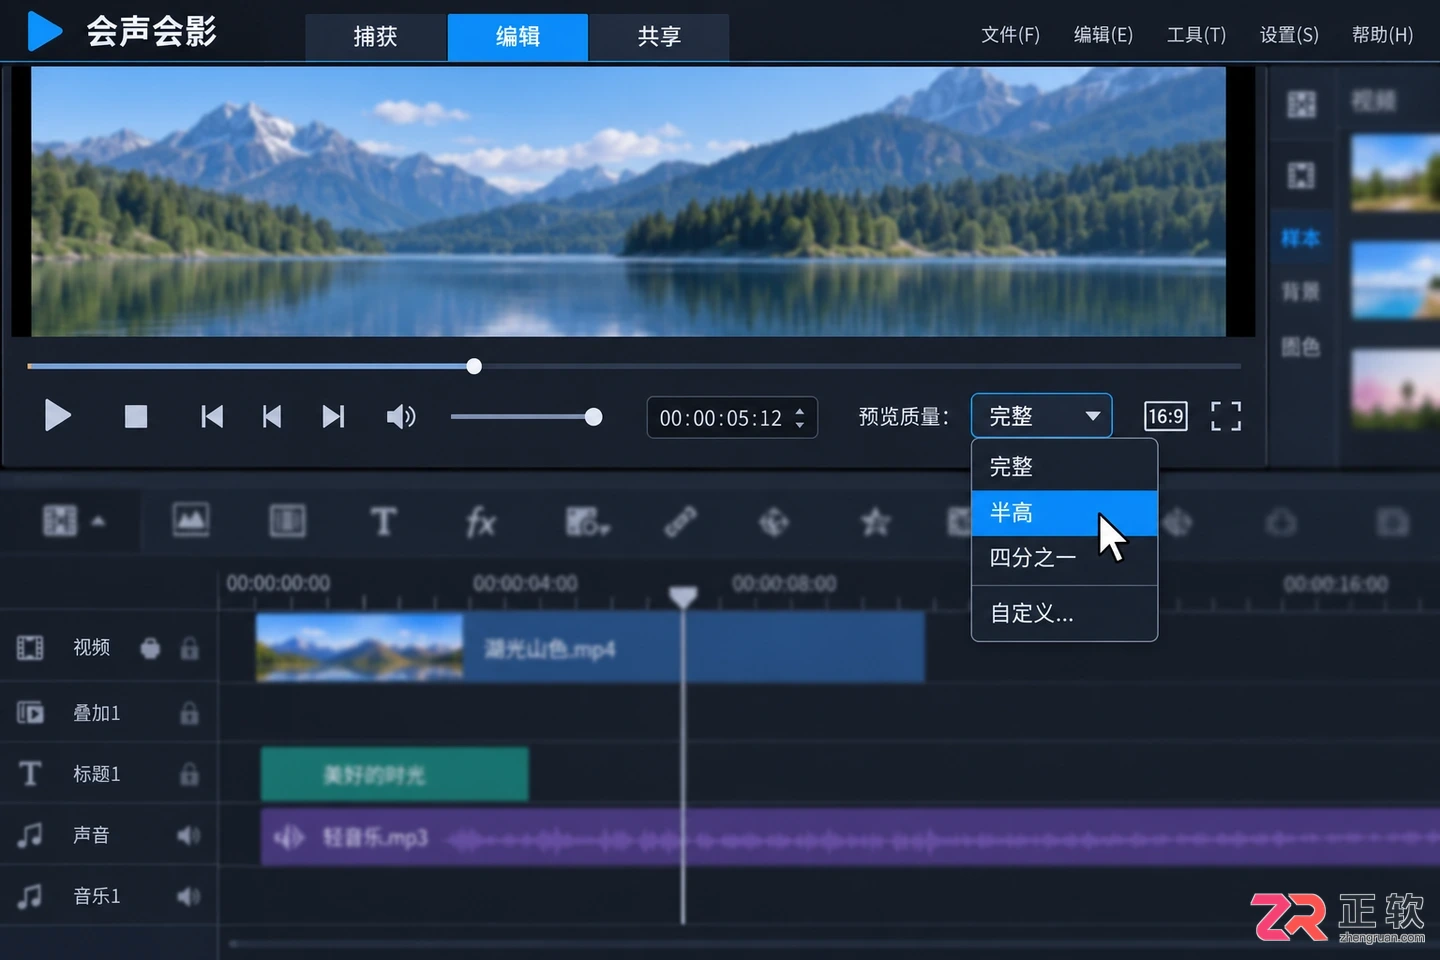This screenshot has width=1440, height=960.
Task: Choose 完整 from the quality list
Action: coord(1064,467)
